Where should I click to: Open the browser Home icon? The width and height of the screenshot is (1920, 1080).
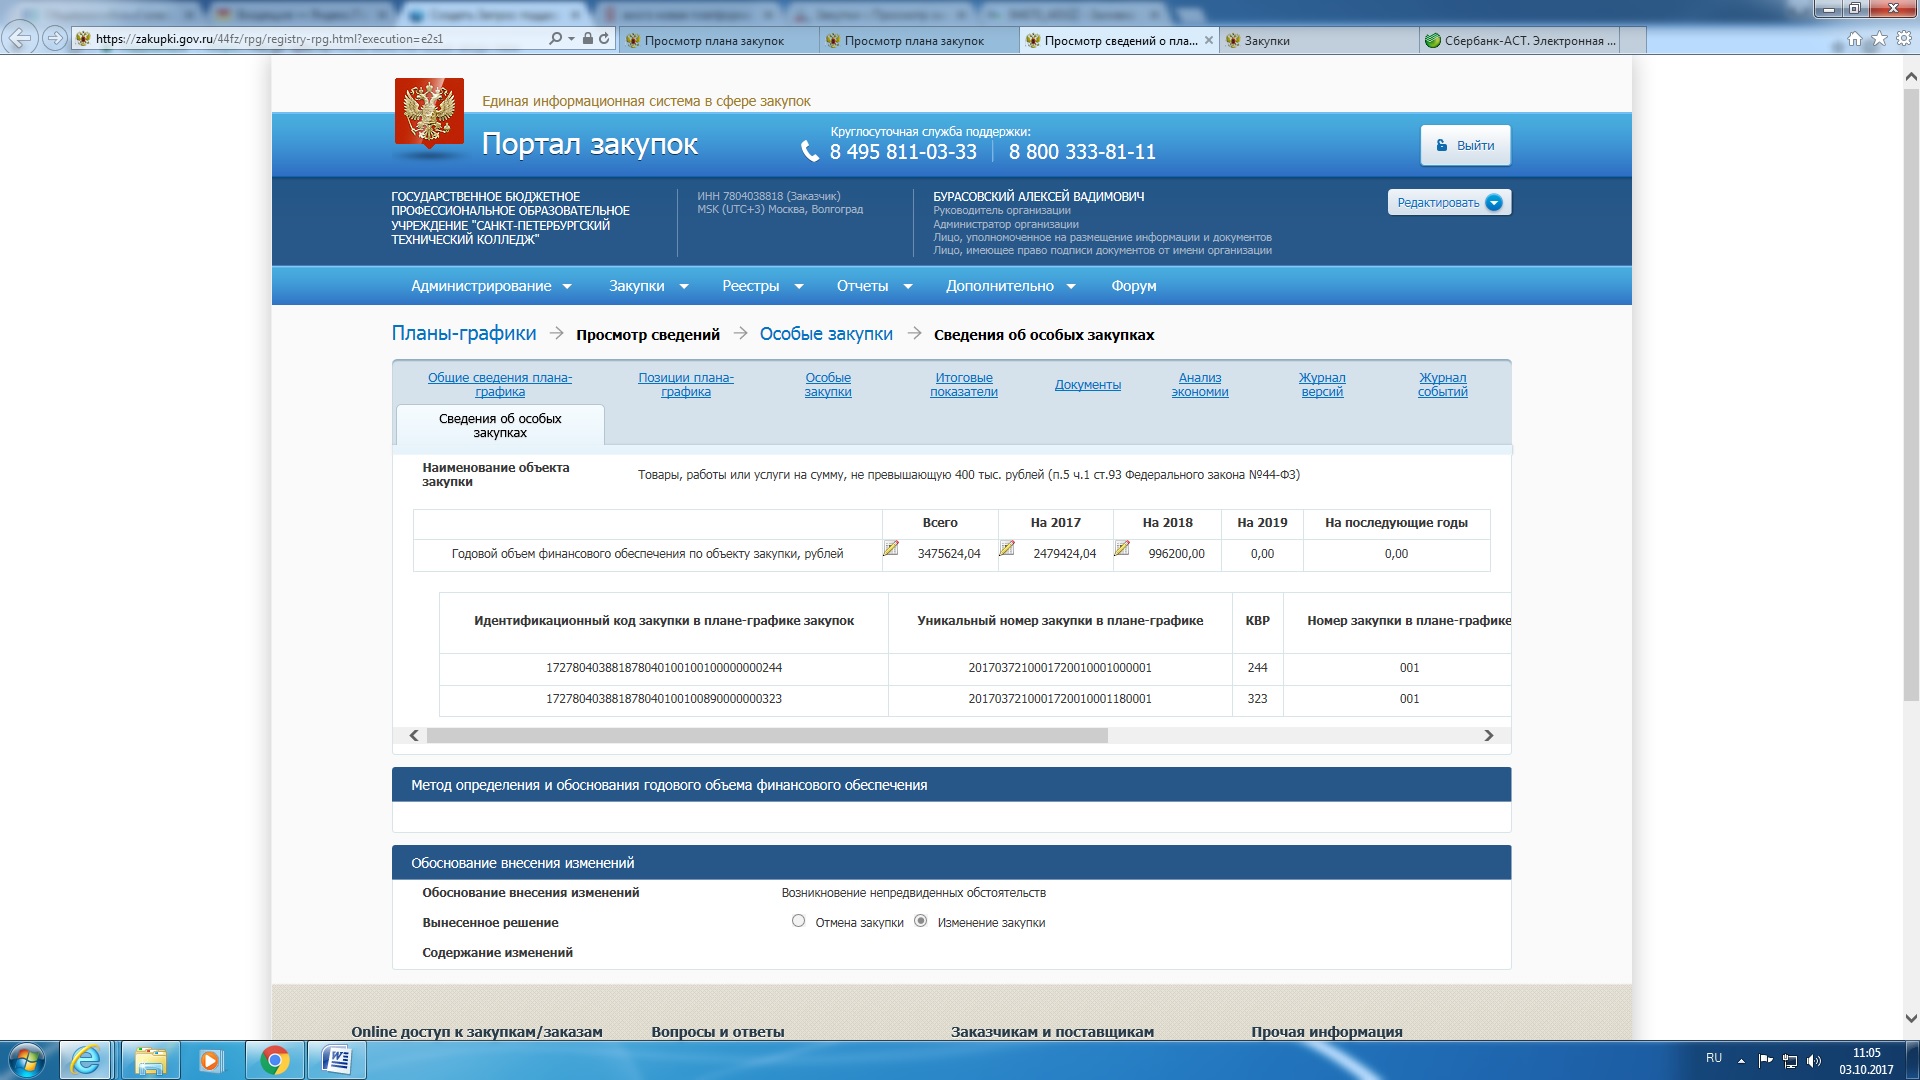(1855, 39)
